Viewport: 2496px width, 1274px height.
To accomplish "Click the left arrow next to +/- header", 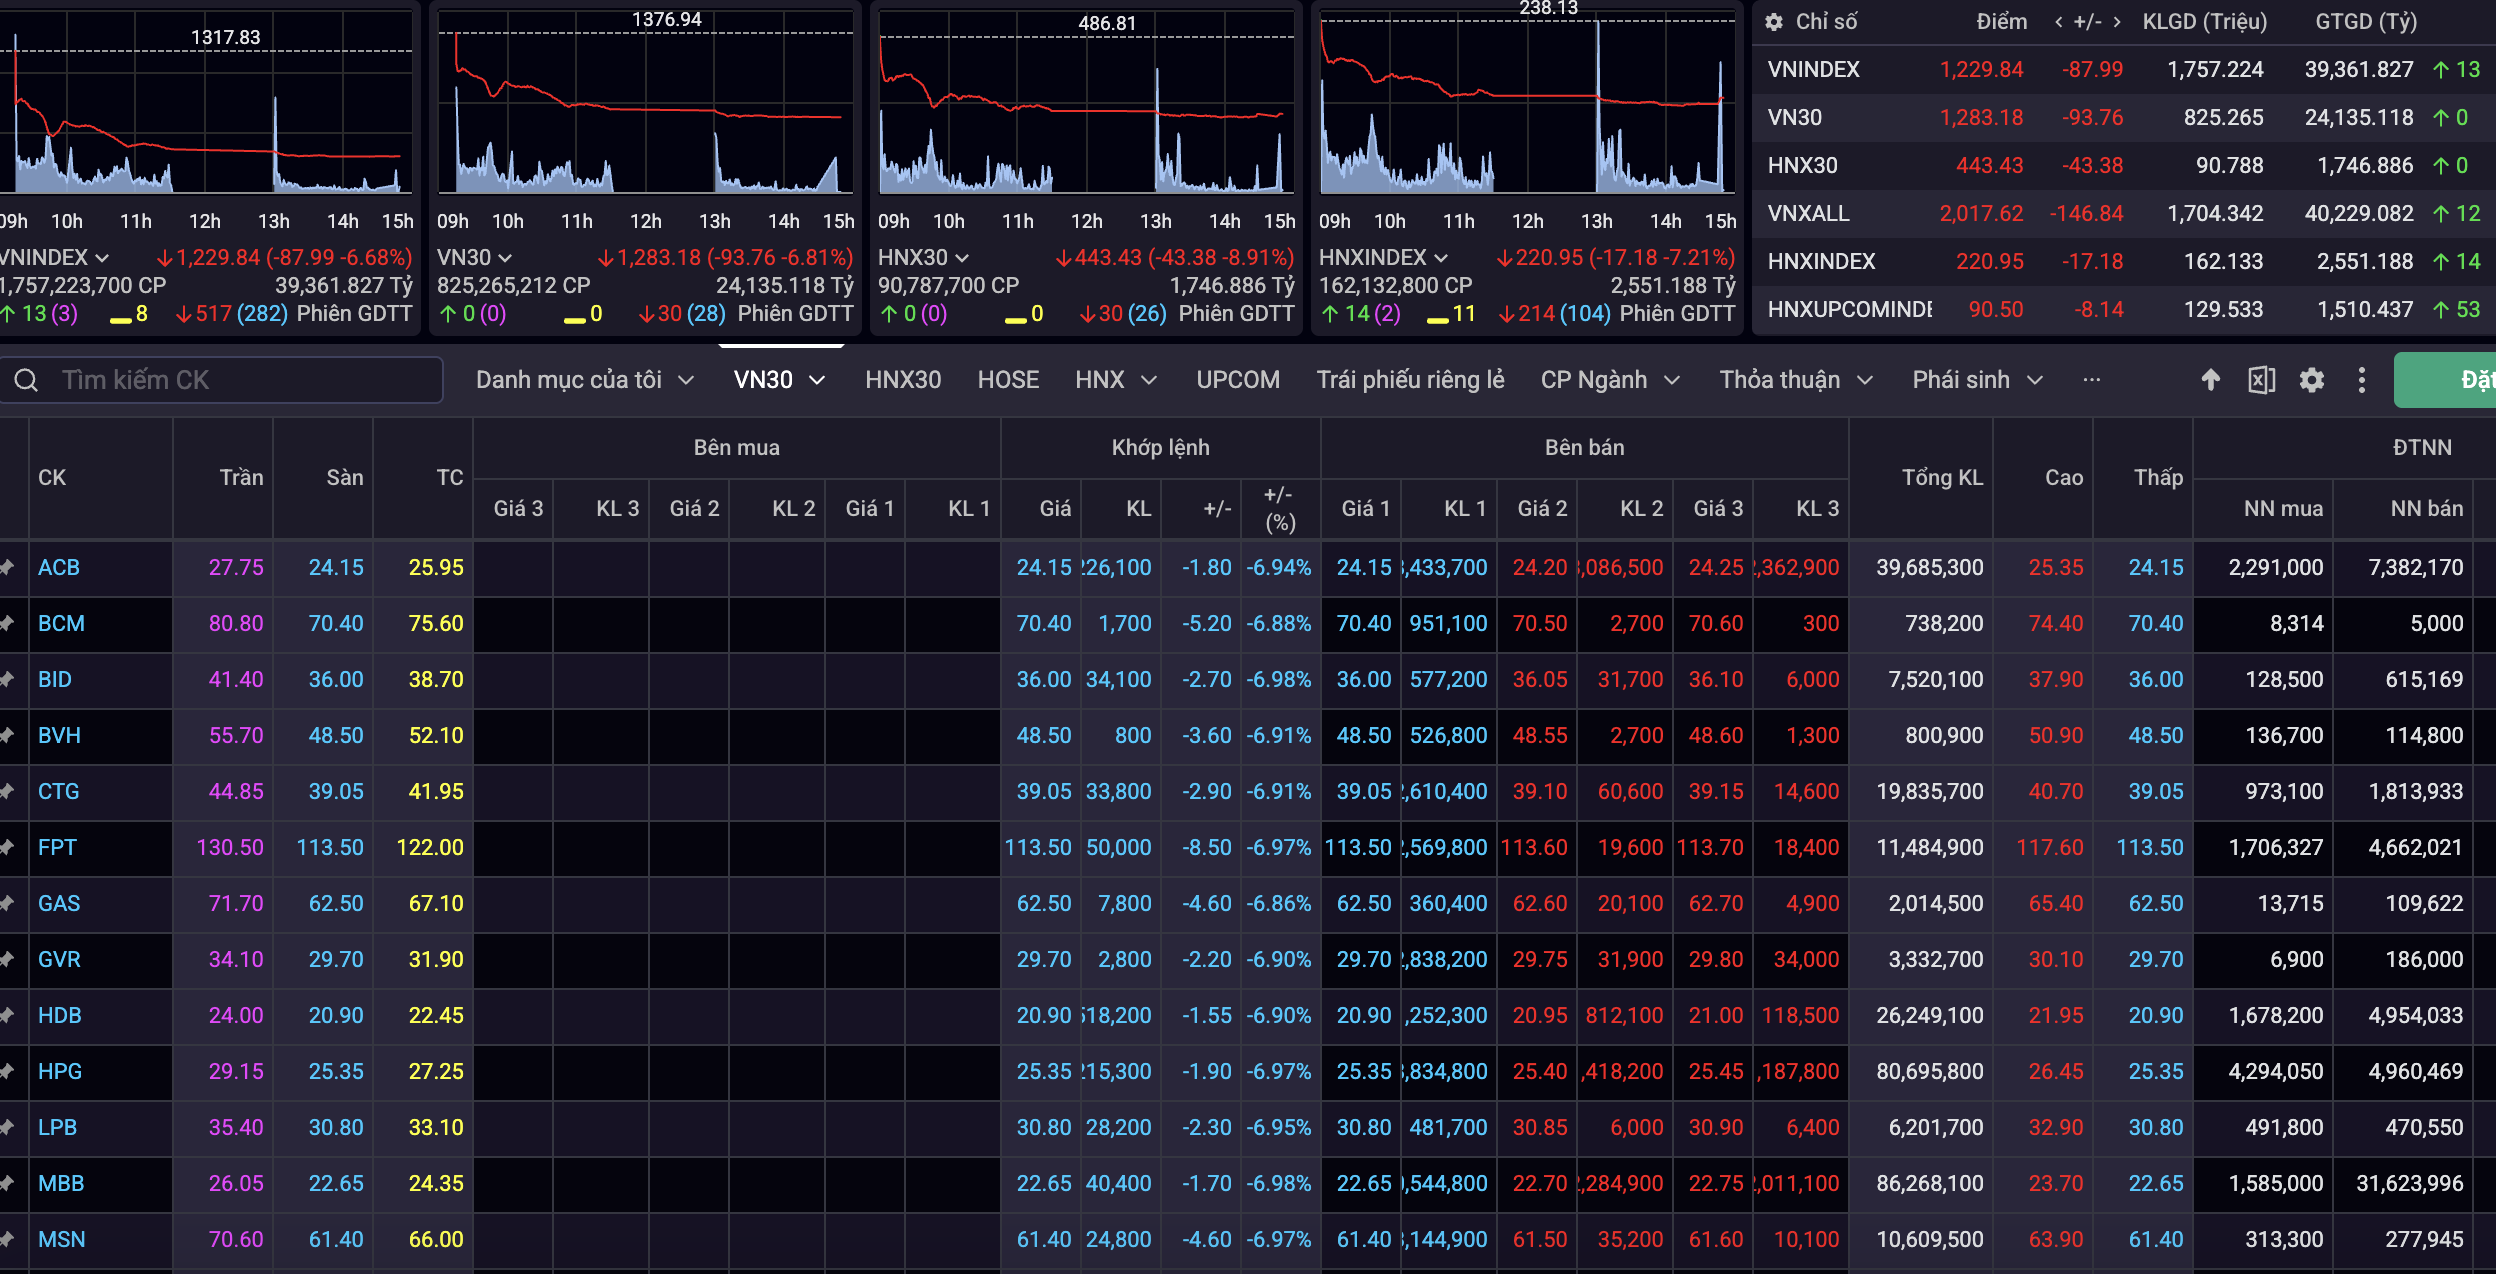I will click(2059, 22).
